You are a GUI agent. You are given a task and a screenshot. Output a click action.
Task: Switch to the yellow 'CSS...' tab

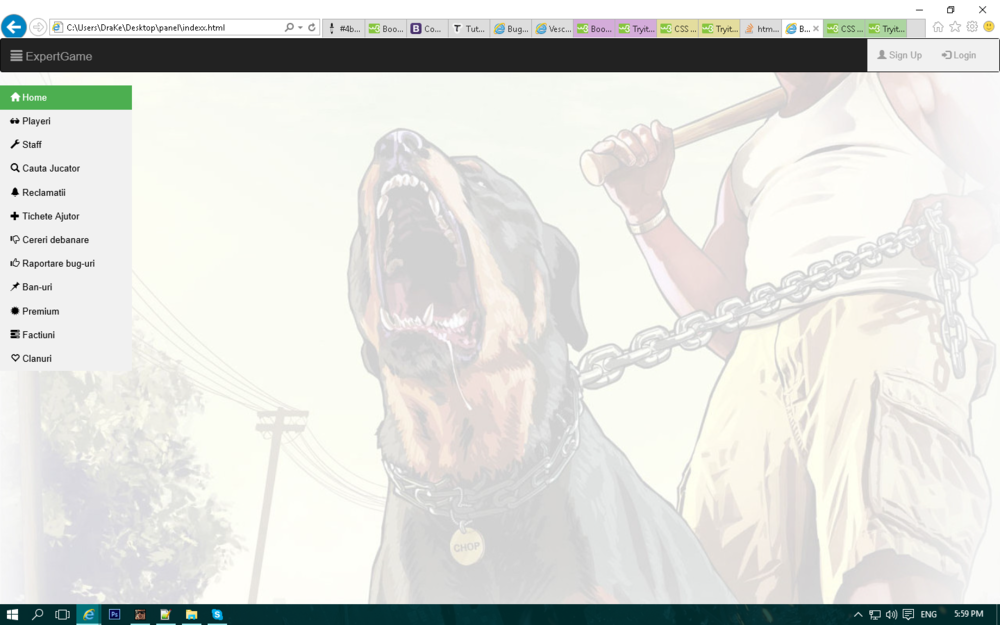[677, 28]
